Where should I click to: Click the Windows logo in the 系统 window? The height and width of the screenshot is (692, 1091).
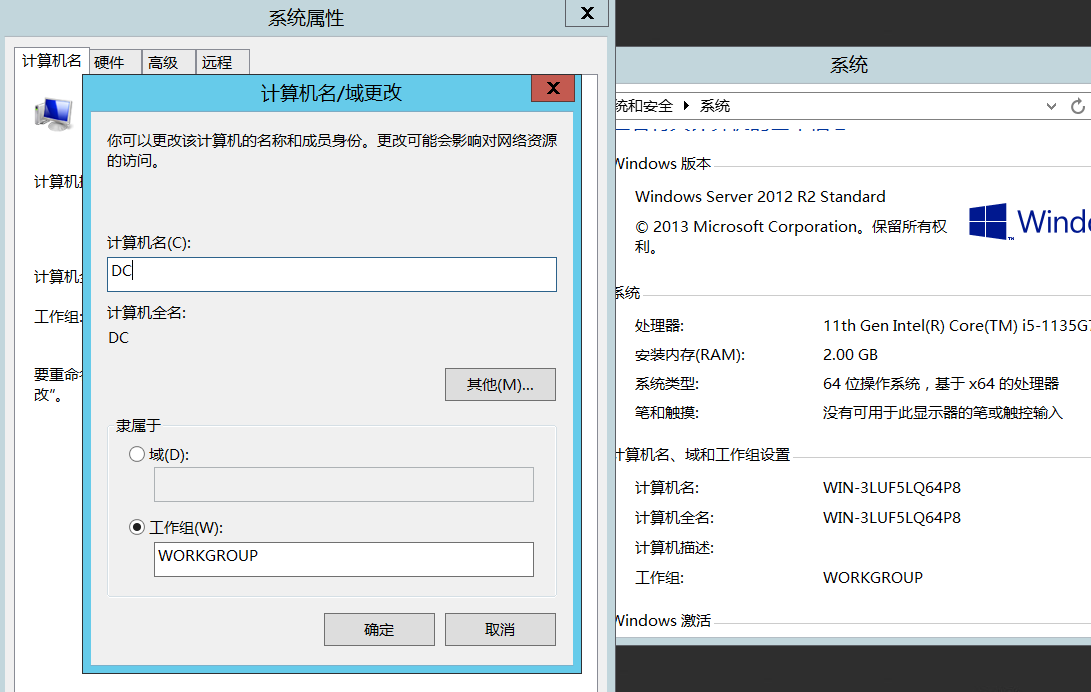click(987, 221)
